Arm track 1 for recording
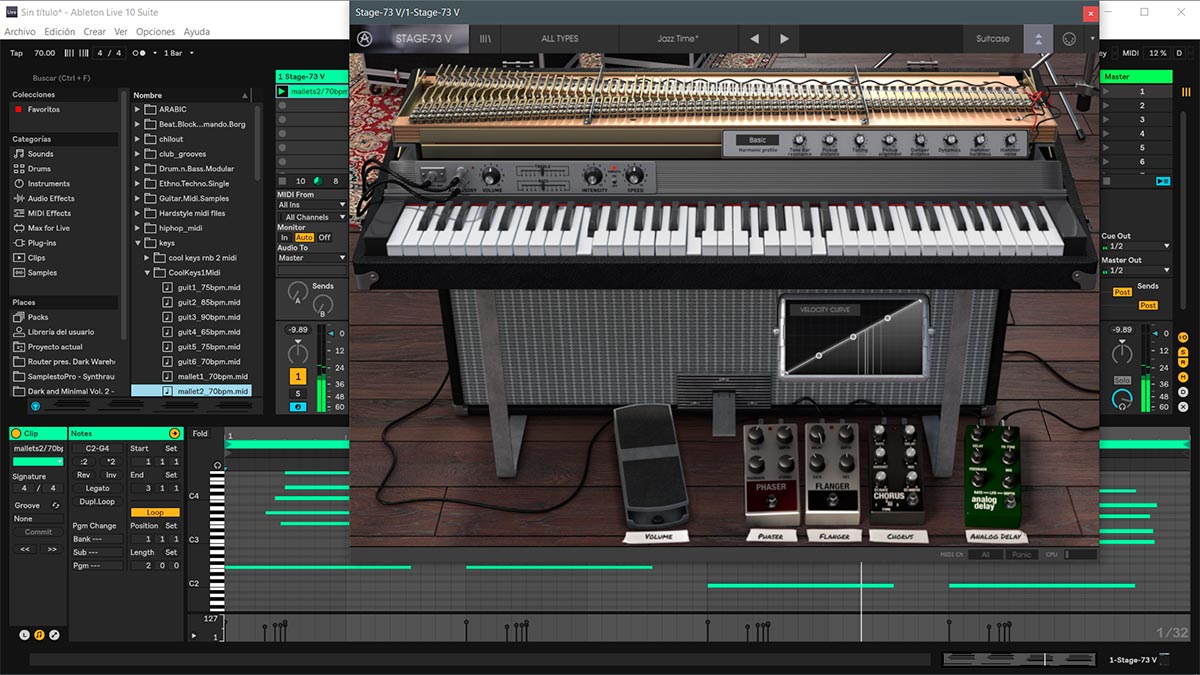Image resolution: width=1200 pixels, height=675 pixels. [298, 406]
